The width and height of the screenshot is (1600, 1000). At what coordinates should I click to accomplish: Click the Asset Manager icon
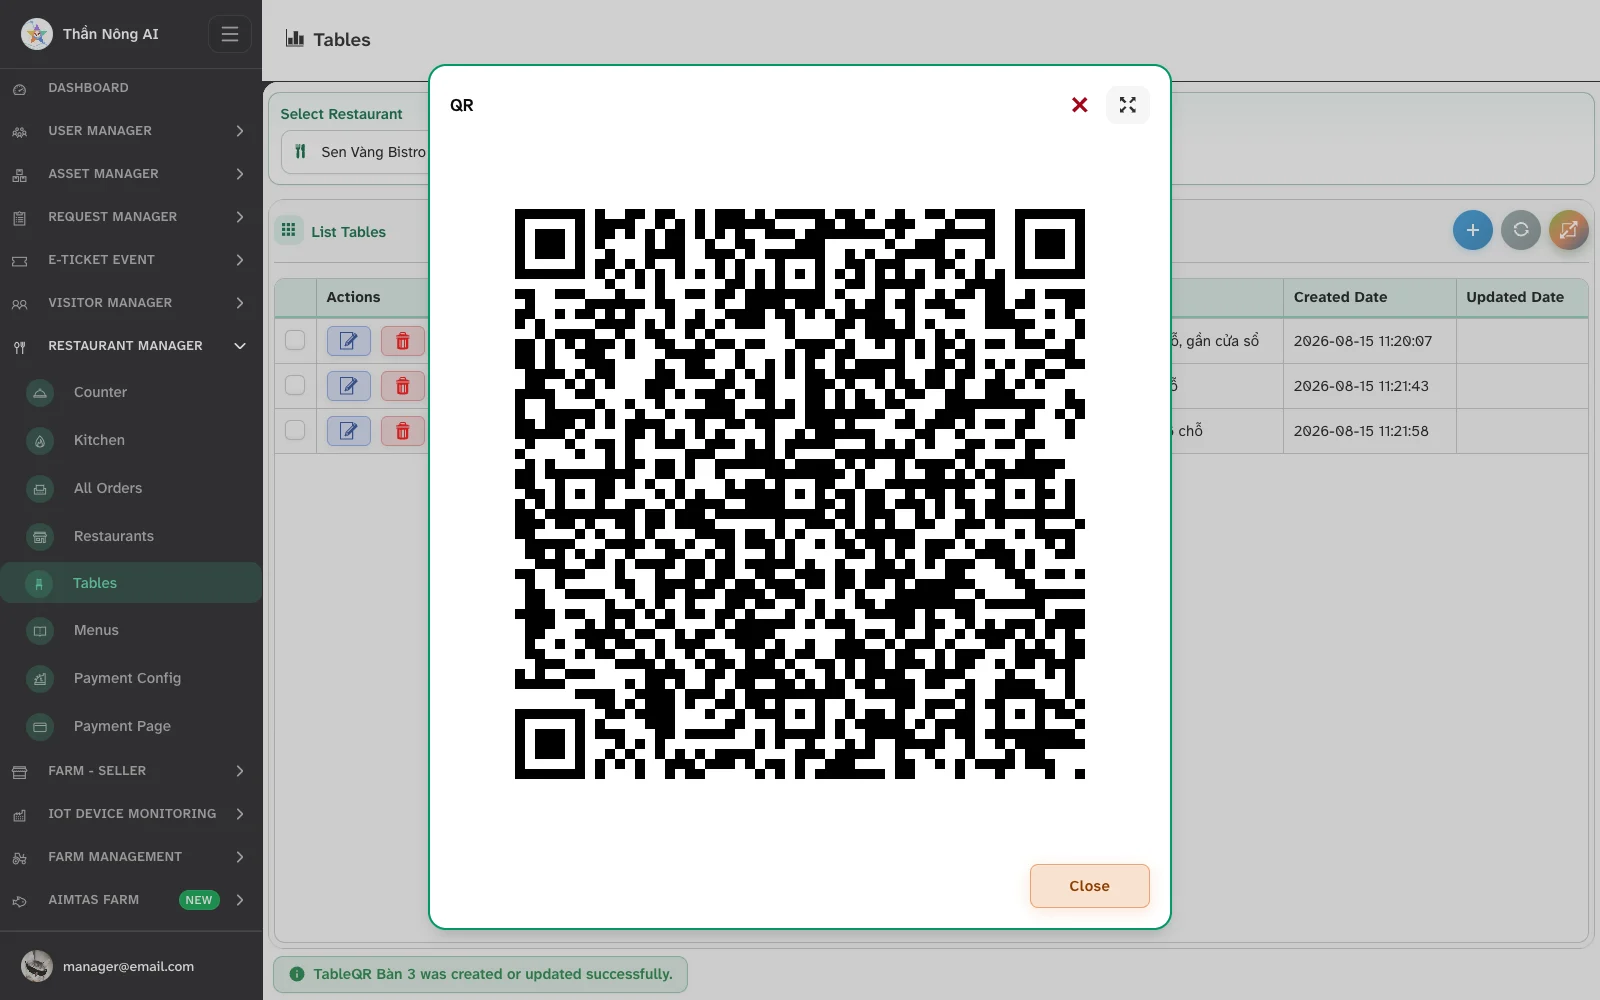[19, 175]
